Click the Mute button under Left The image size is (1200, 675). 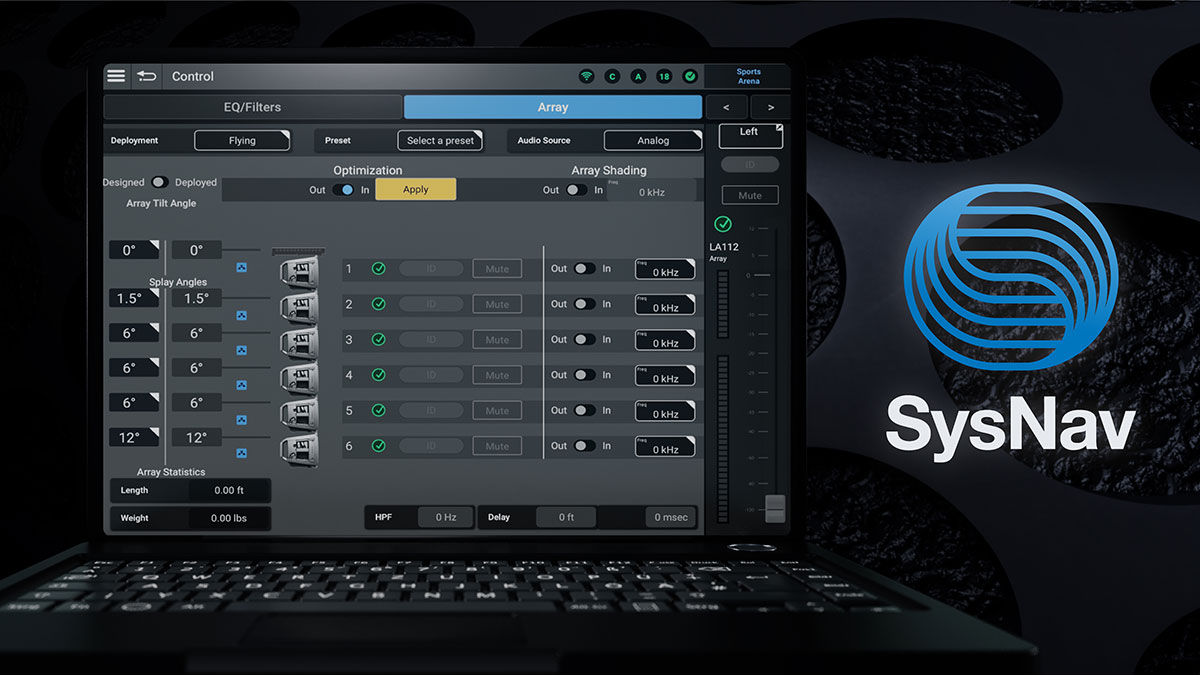point(750,195)
